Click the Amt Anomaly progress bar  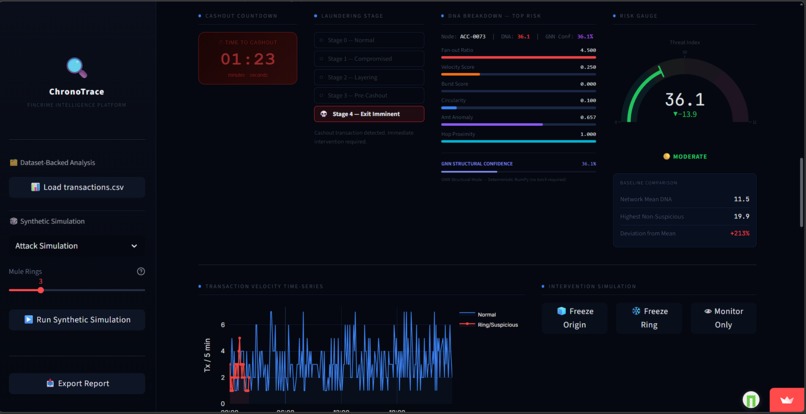(x=519, y=124)
